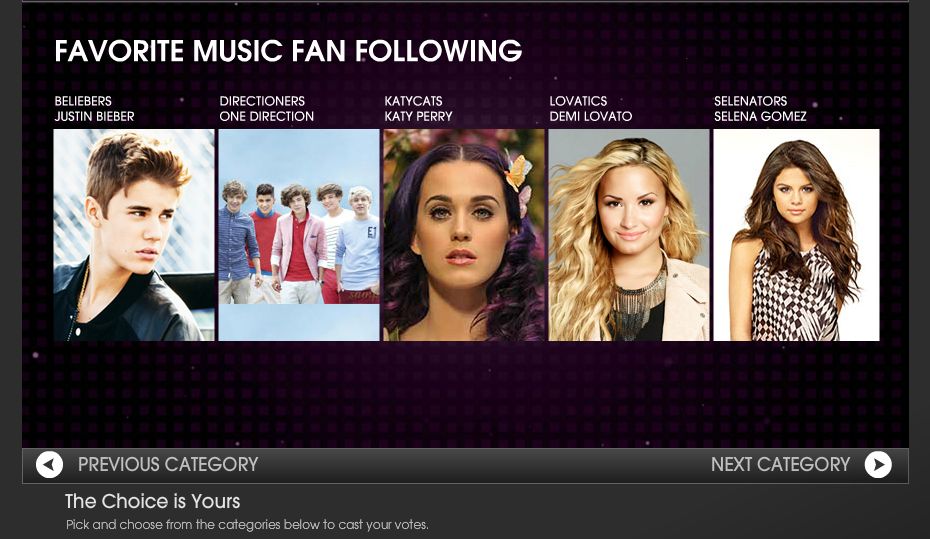Vote by clicking Selena Gomez photo

tap(797, 235)
